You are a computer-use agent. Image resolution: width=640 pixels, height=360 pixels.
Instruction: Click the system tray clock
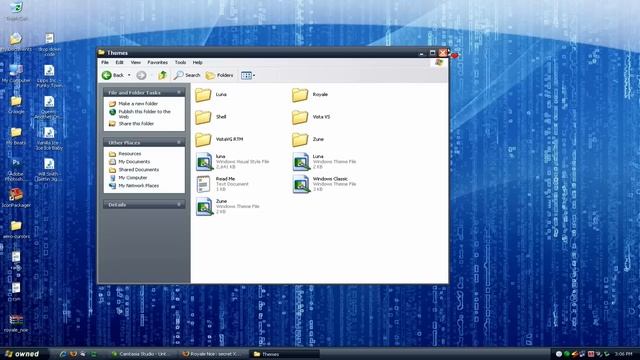pyautogui.click(x=623, y=354)
